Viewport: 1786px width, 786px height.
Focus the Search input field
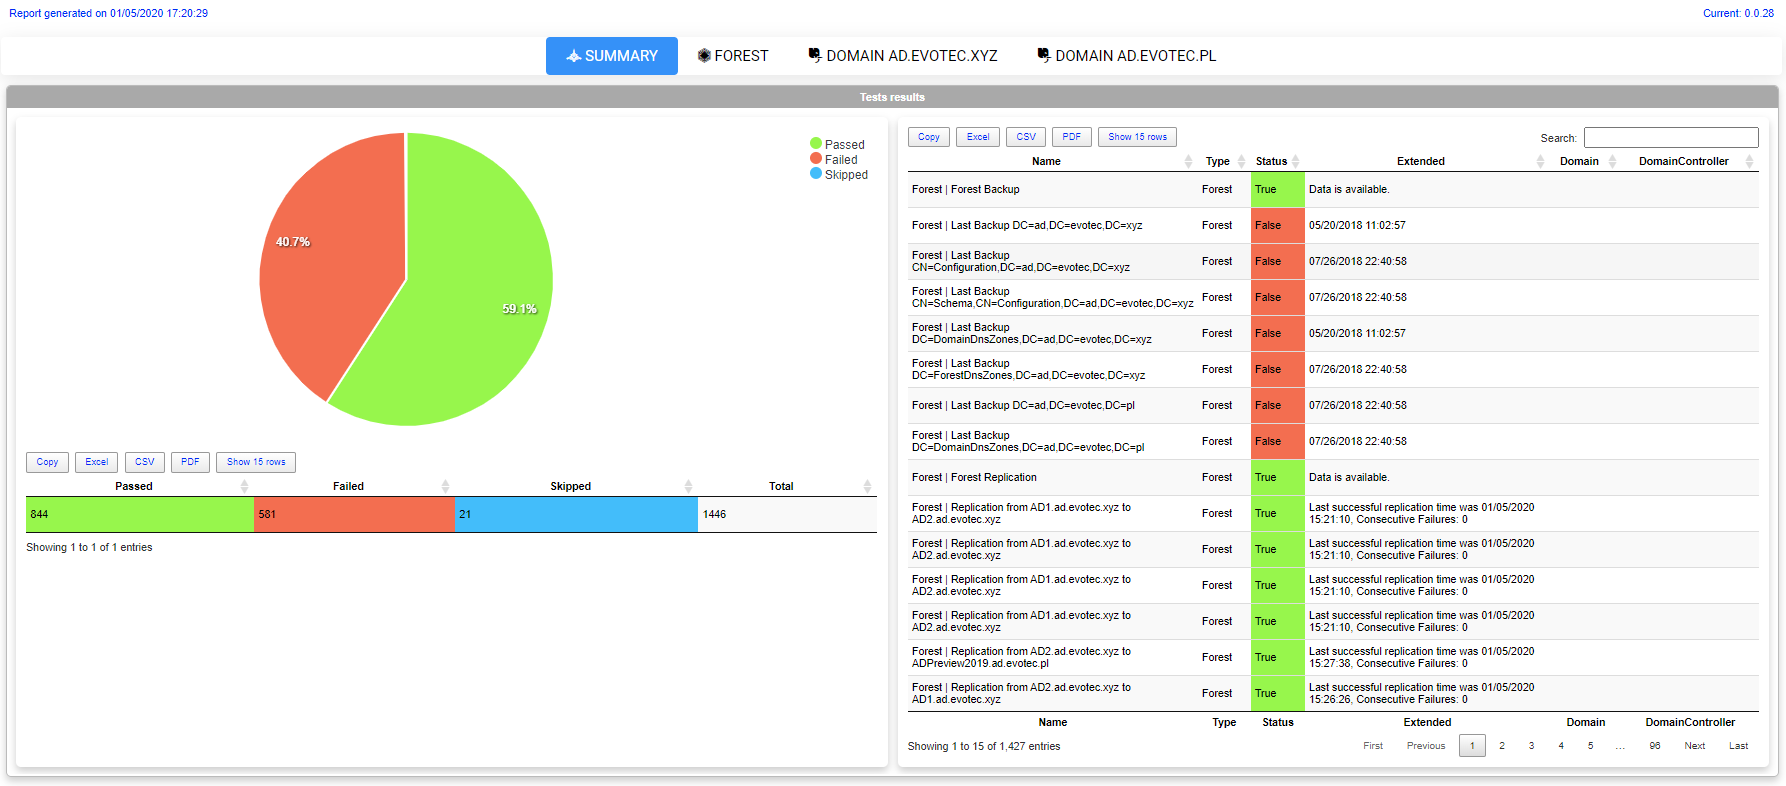coord(1670,138)
